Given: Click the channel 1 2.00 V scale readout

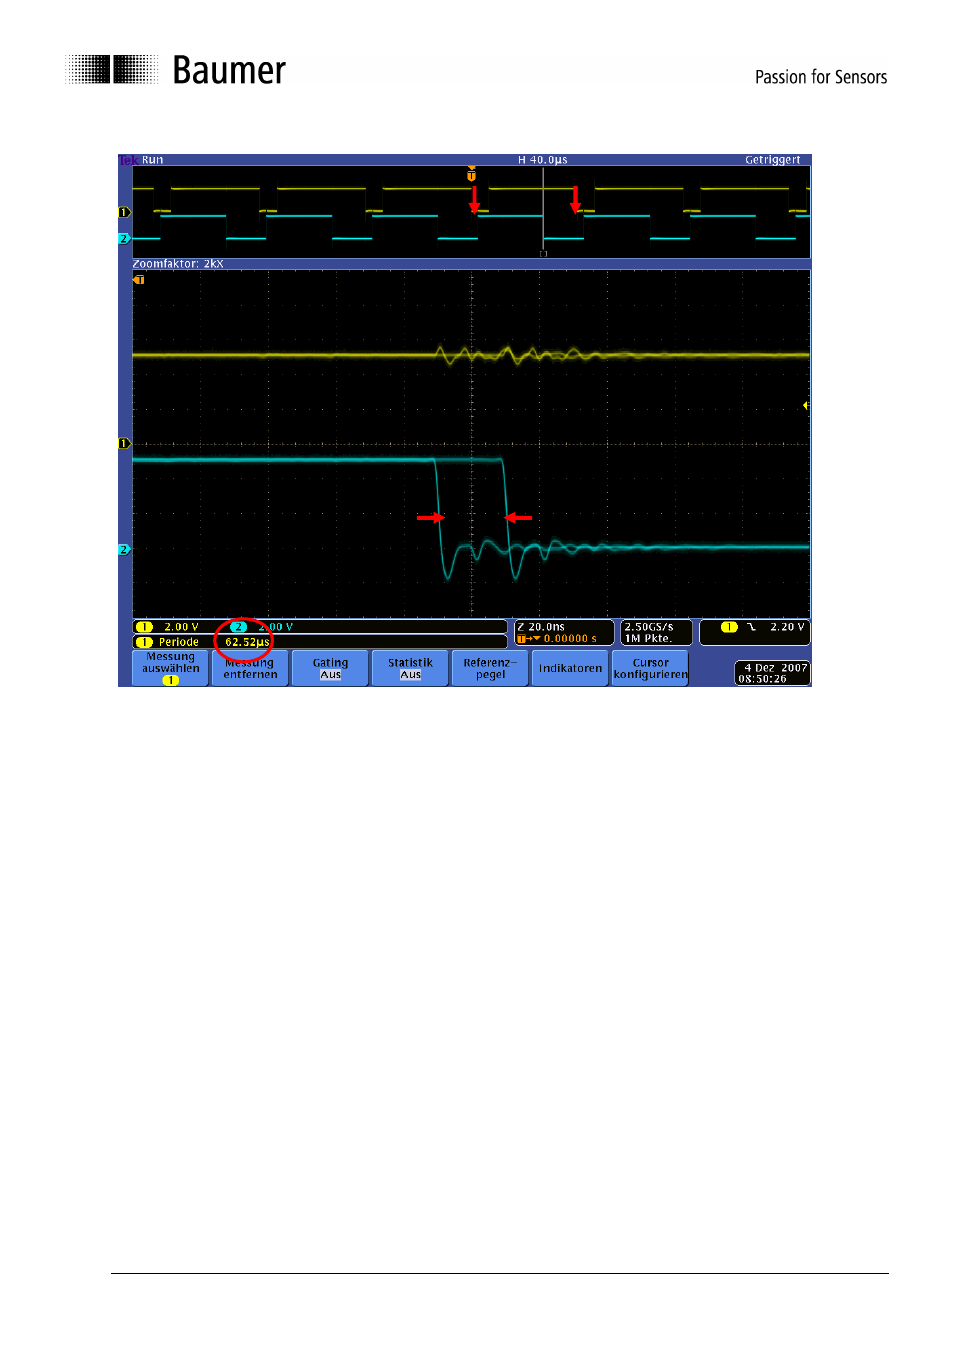Looking at the screenshot, I should pyautogui.click(x=181, y=627).
